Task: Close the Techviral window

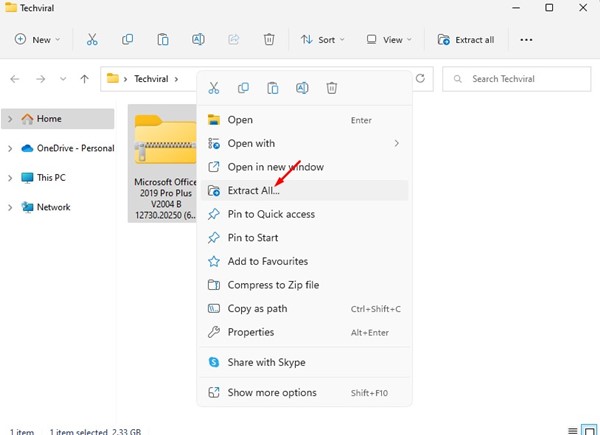Action: coord(583,8)
